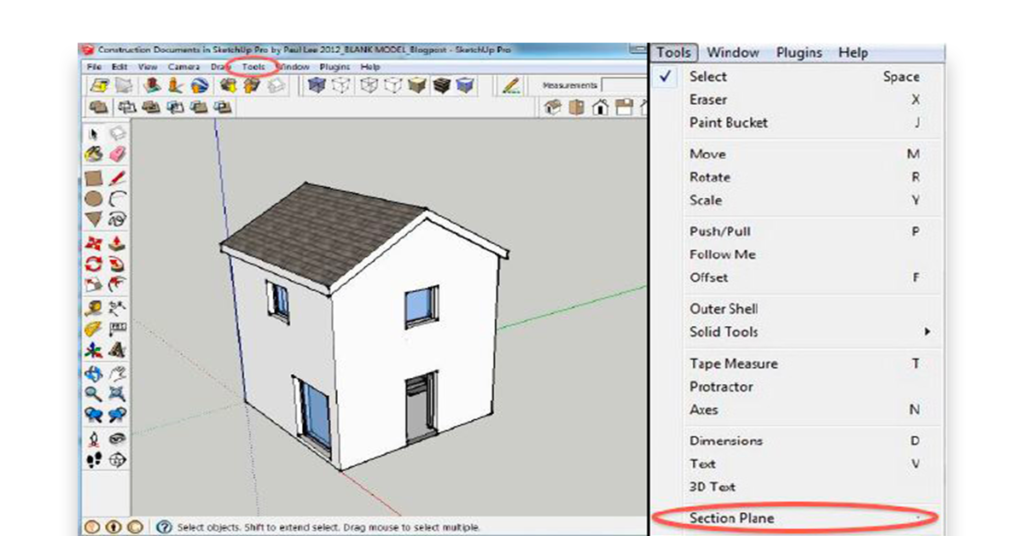Activate the Axes tool icon
The height and width of the screenshot is (536, 1024).
pos(93,351)
